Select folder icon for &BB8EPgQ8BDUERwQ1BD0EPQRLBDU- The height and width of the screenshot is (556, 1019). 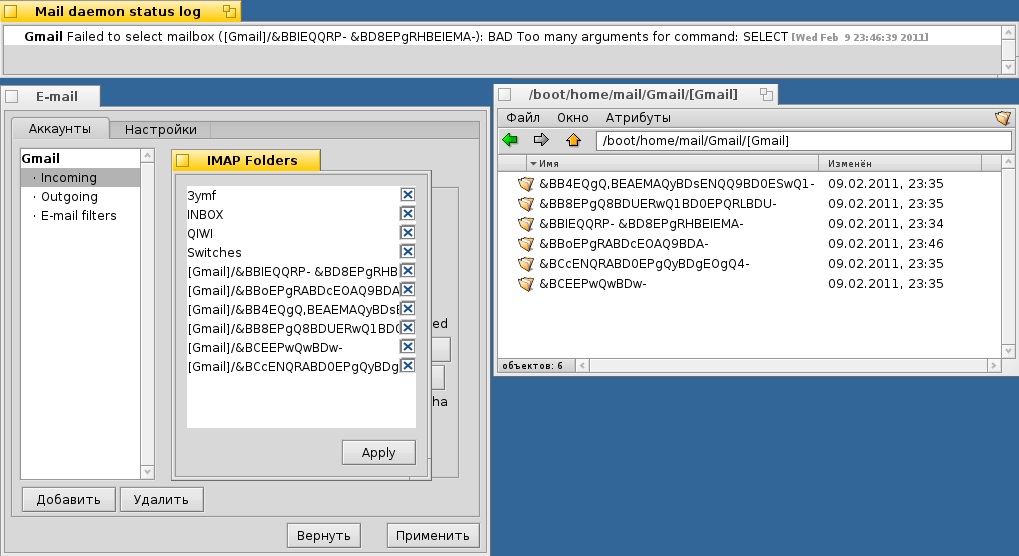tap(526, 204)
